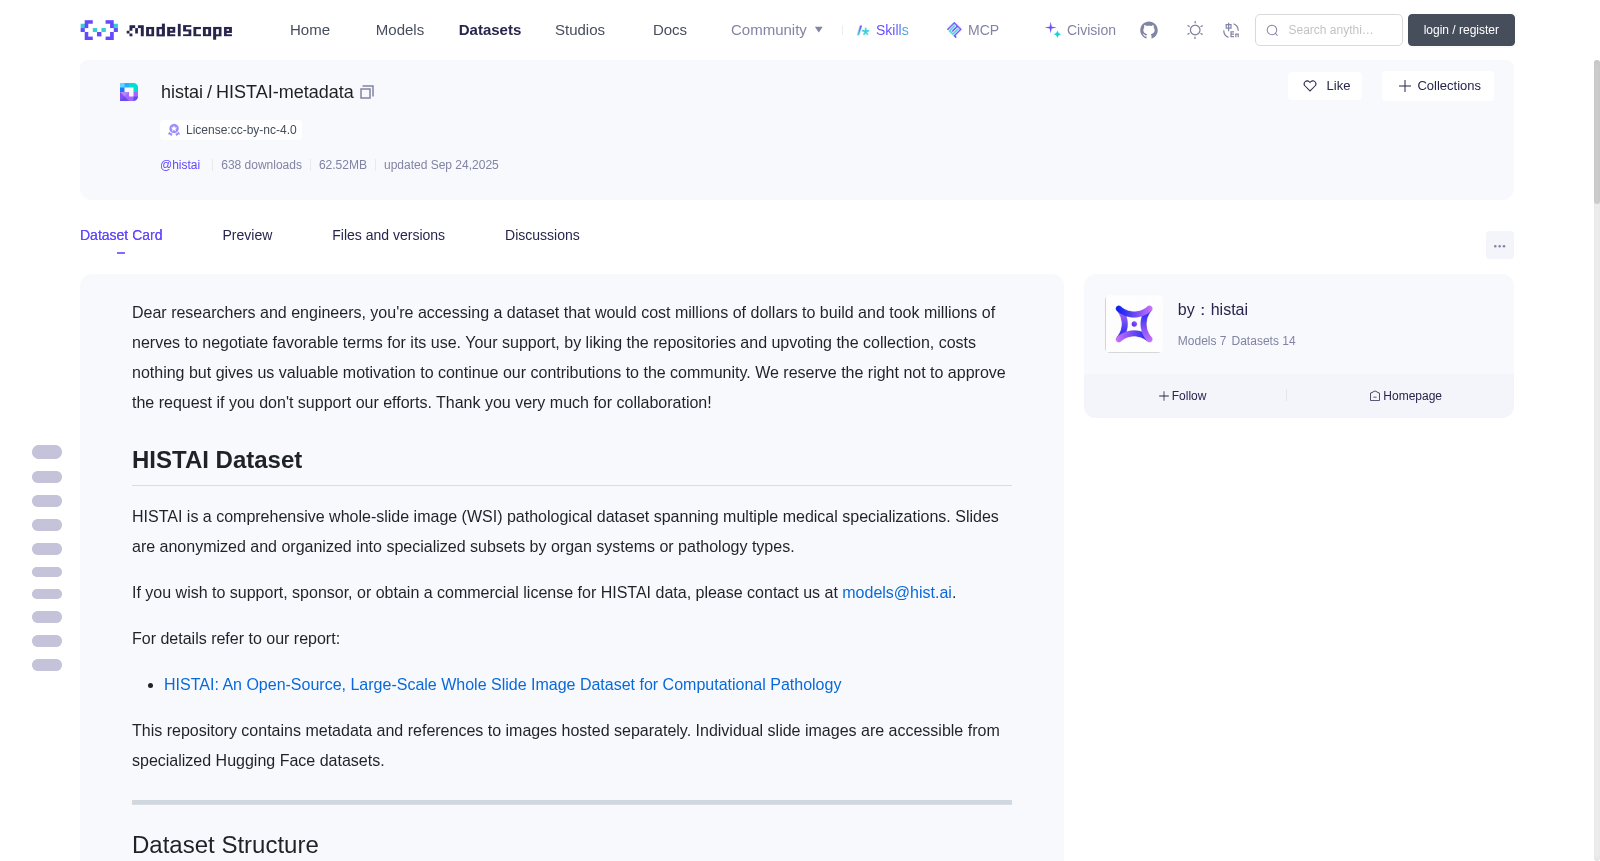Open the Models section
This screenshot has width=1600, height=861.
pos(400,30)
